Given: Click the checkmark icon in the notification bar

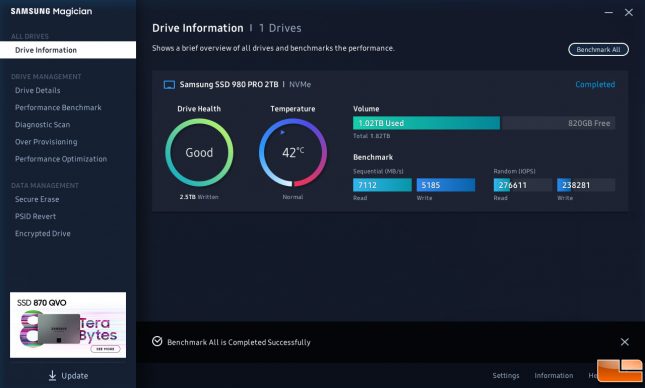Looking at the screenshot, I should [157, 342].
